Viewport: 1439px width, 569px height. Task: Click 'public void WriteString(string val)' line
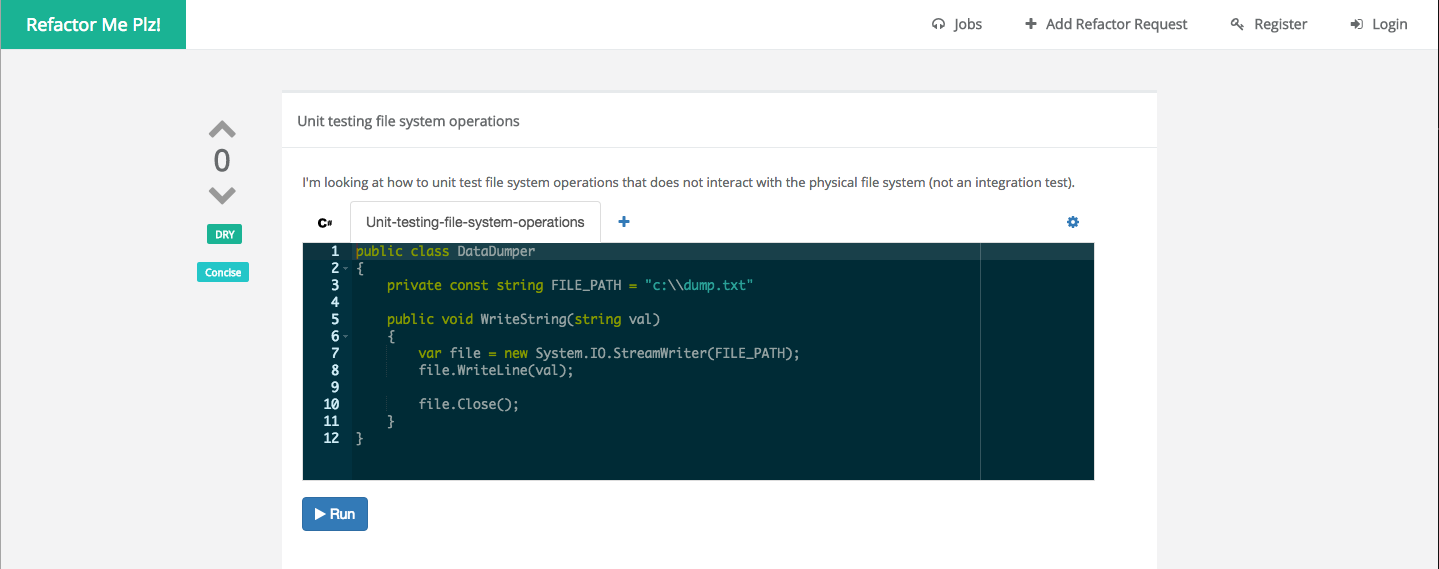pos(524,319)
